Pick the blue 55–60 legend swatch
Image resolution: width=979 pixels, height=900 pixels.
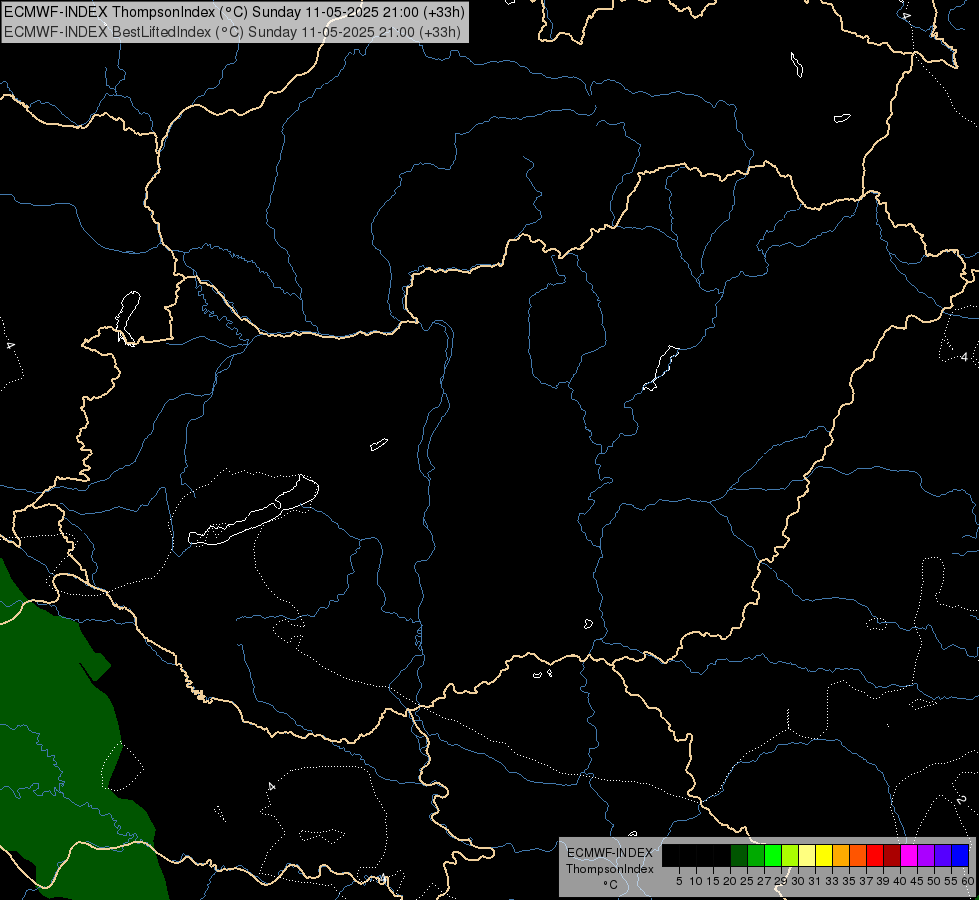[960, 856]
